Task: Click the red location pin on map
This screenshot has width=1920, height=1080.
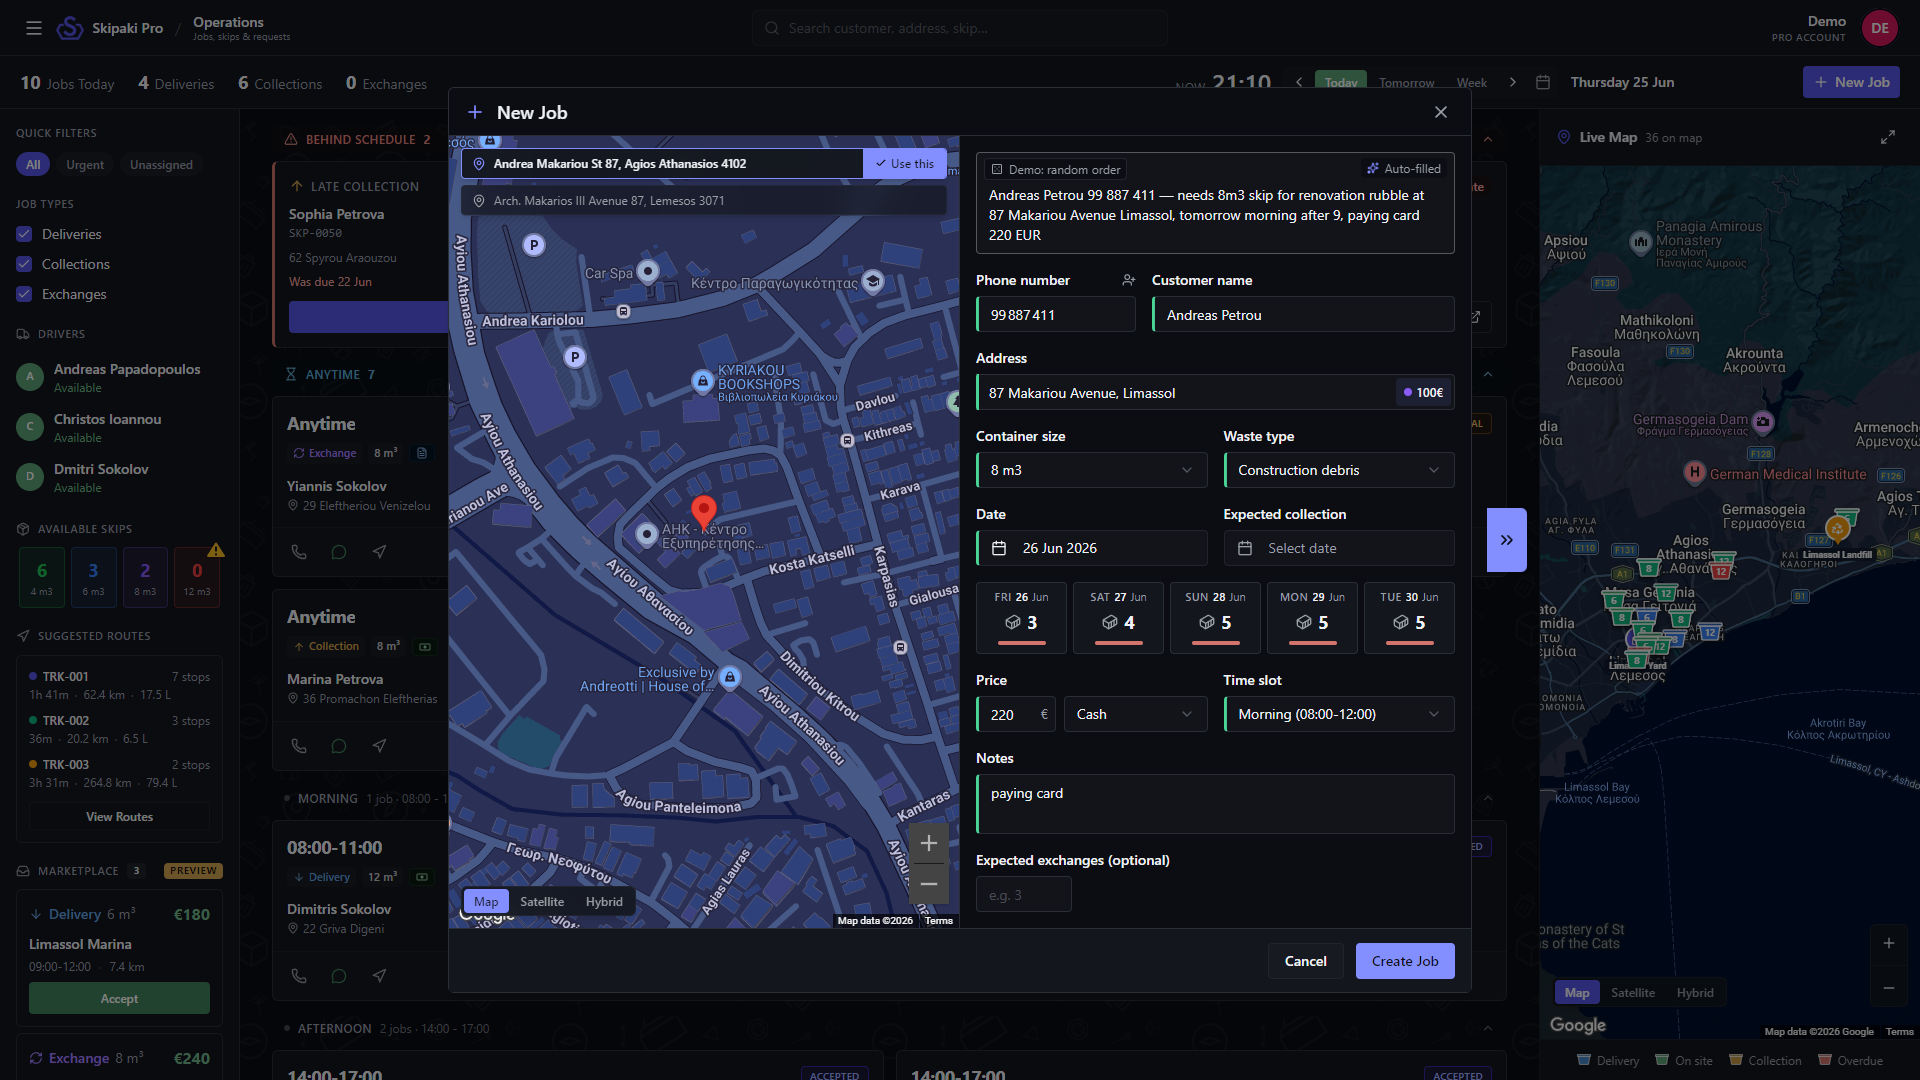Action: tap(704, 511)
